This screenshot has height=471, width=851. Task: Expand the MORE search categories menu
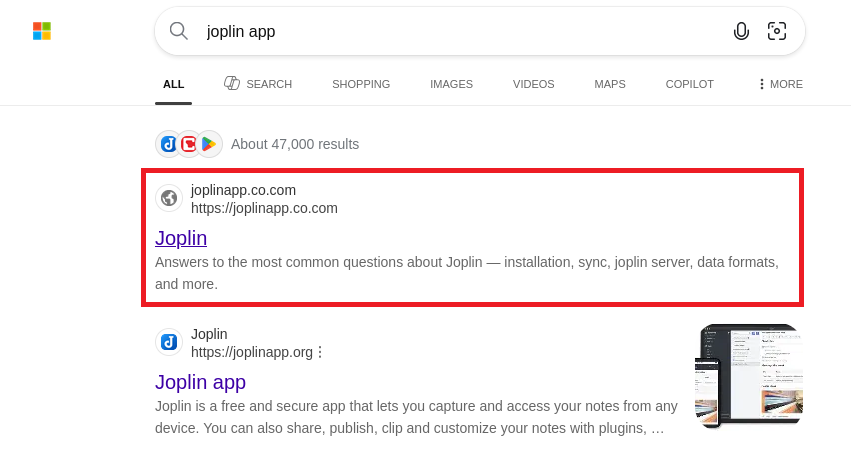(x=780, y=84)
